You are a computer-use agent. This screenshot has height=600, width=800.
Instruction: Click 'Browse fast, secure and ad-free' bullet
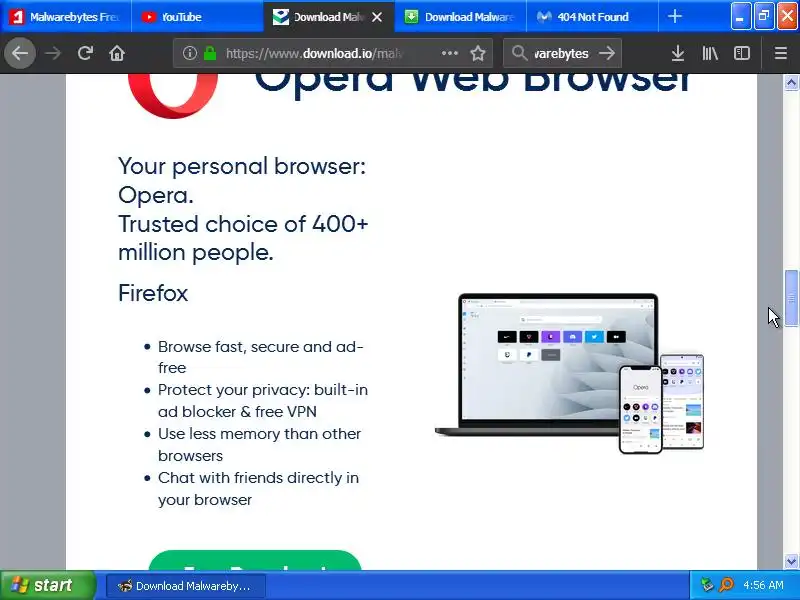(x=261, y=357)
